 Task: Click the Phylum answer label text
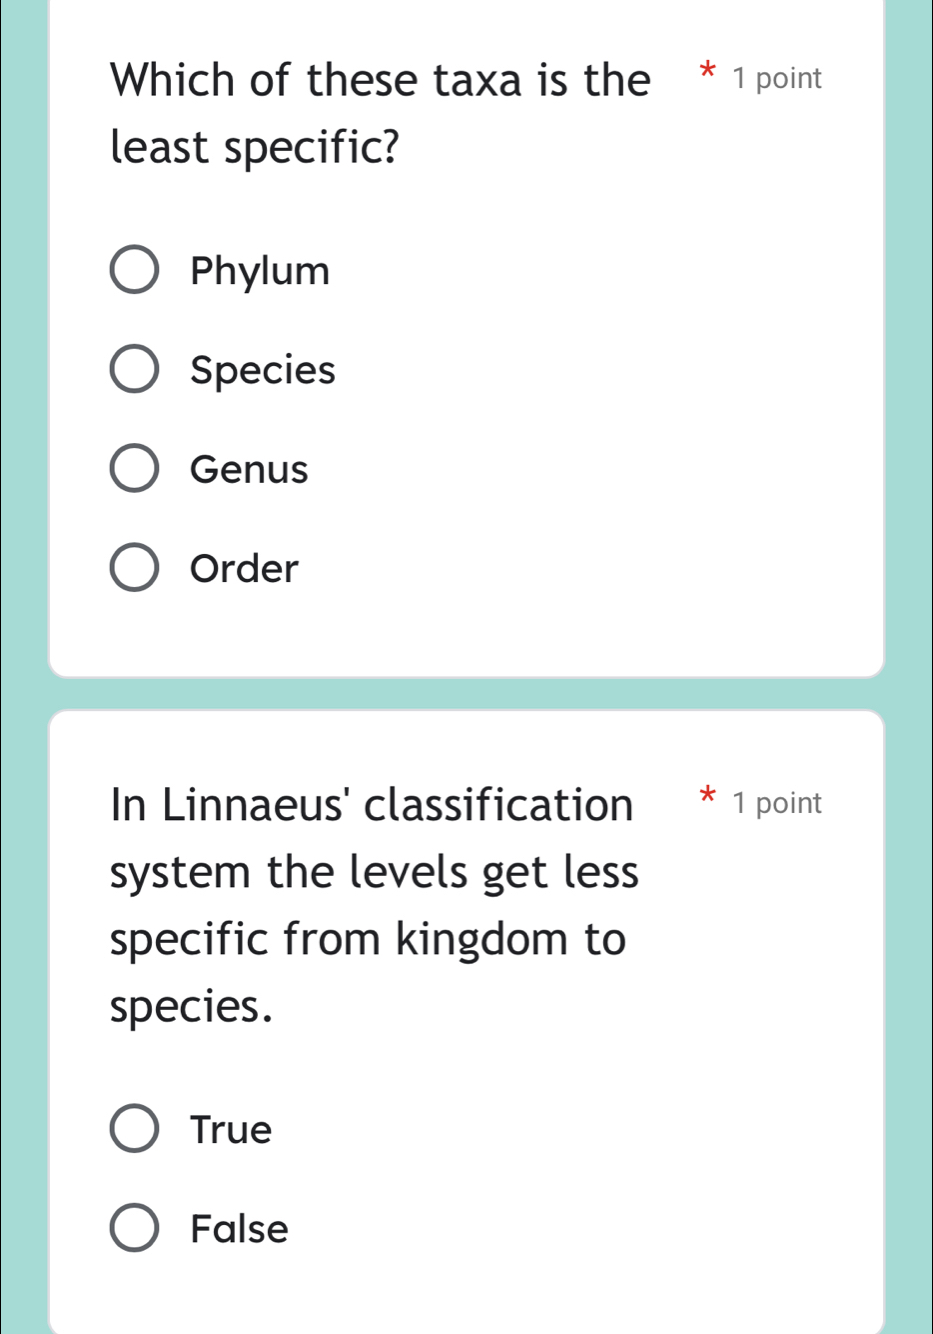click(260, 271)
